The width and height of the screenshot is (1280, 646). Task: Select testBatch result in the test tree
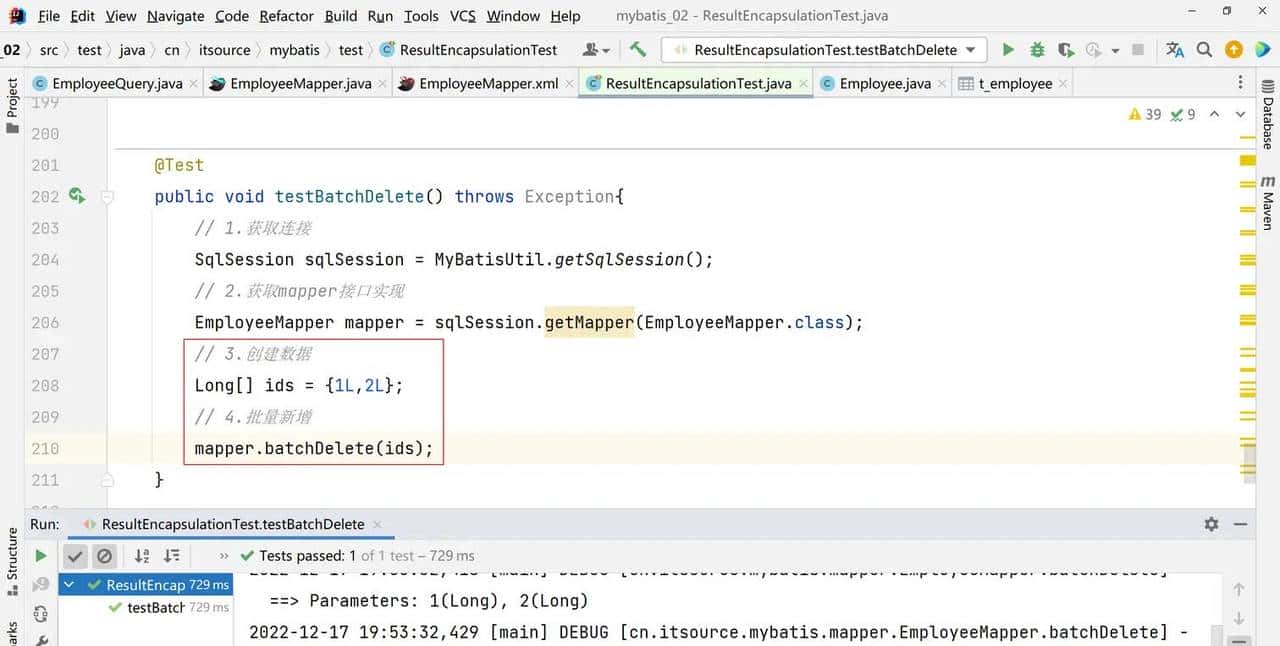155,607
